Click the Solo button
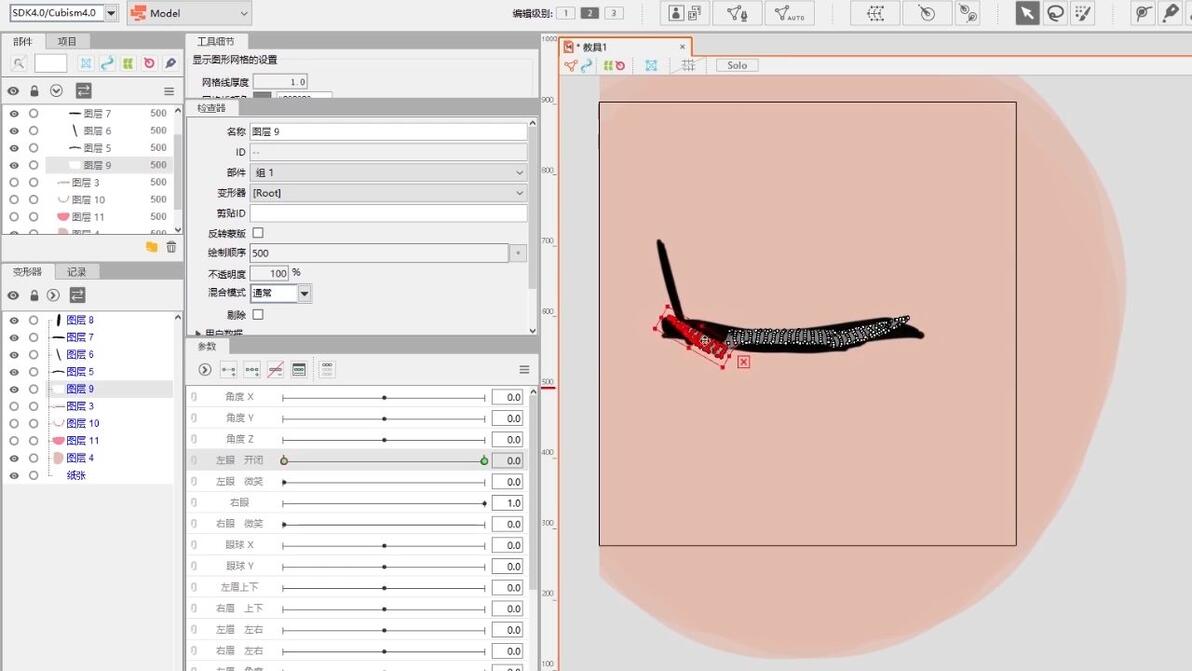This screenshot has width=1192, height=671. [x=737, y=65]
